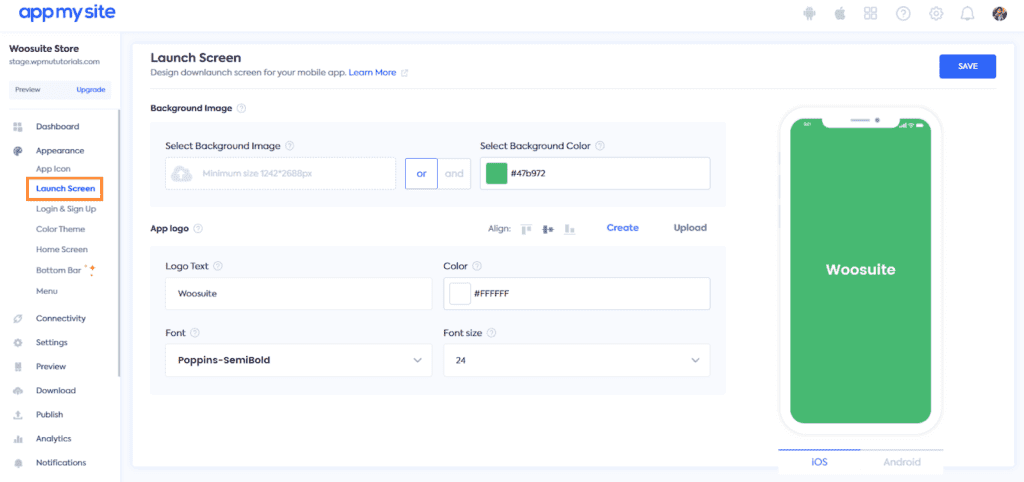Open the settings gear icon in top bar

936,13
